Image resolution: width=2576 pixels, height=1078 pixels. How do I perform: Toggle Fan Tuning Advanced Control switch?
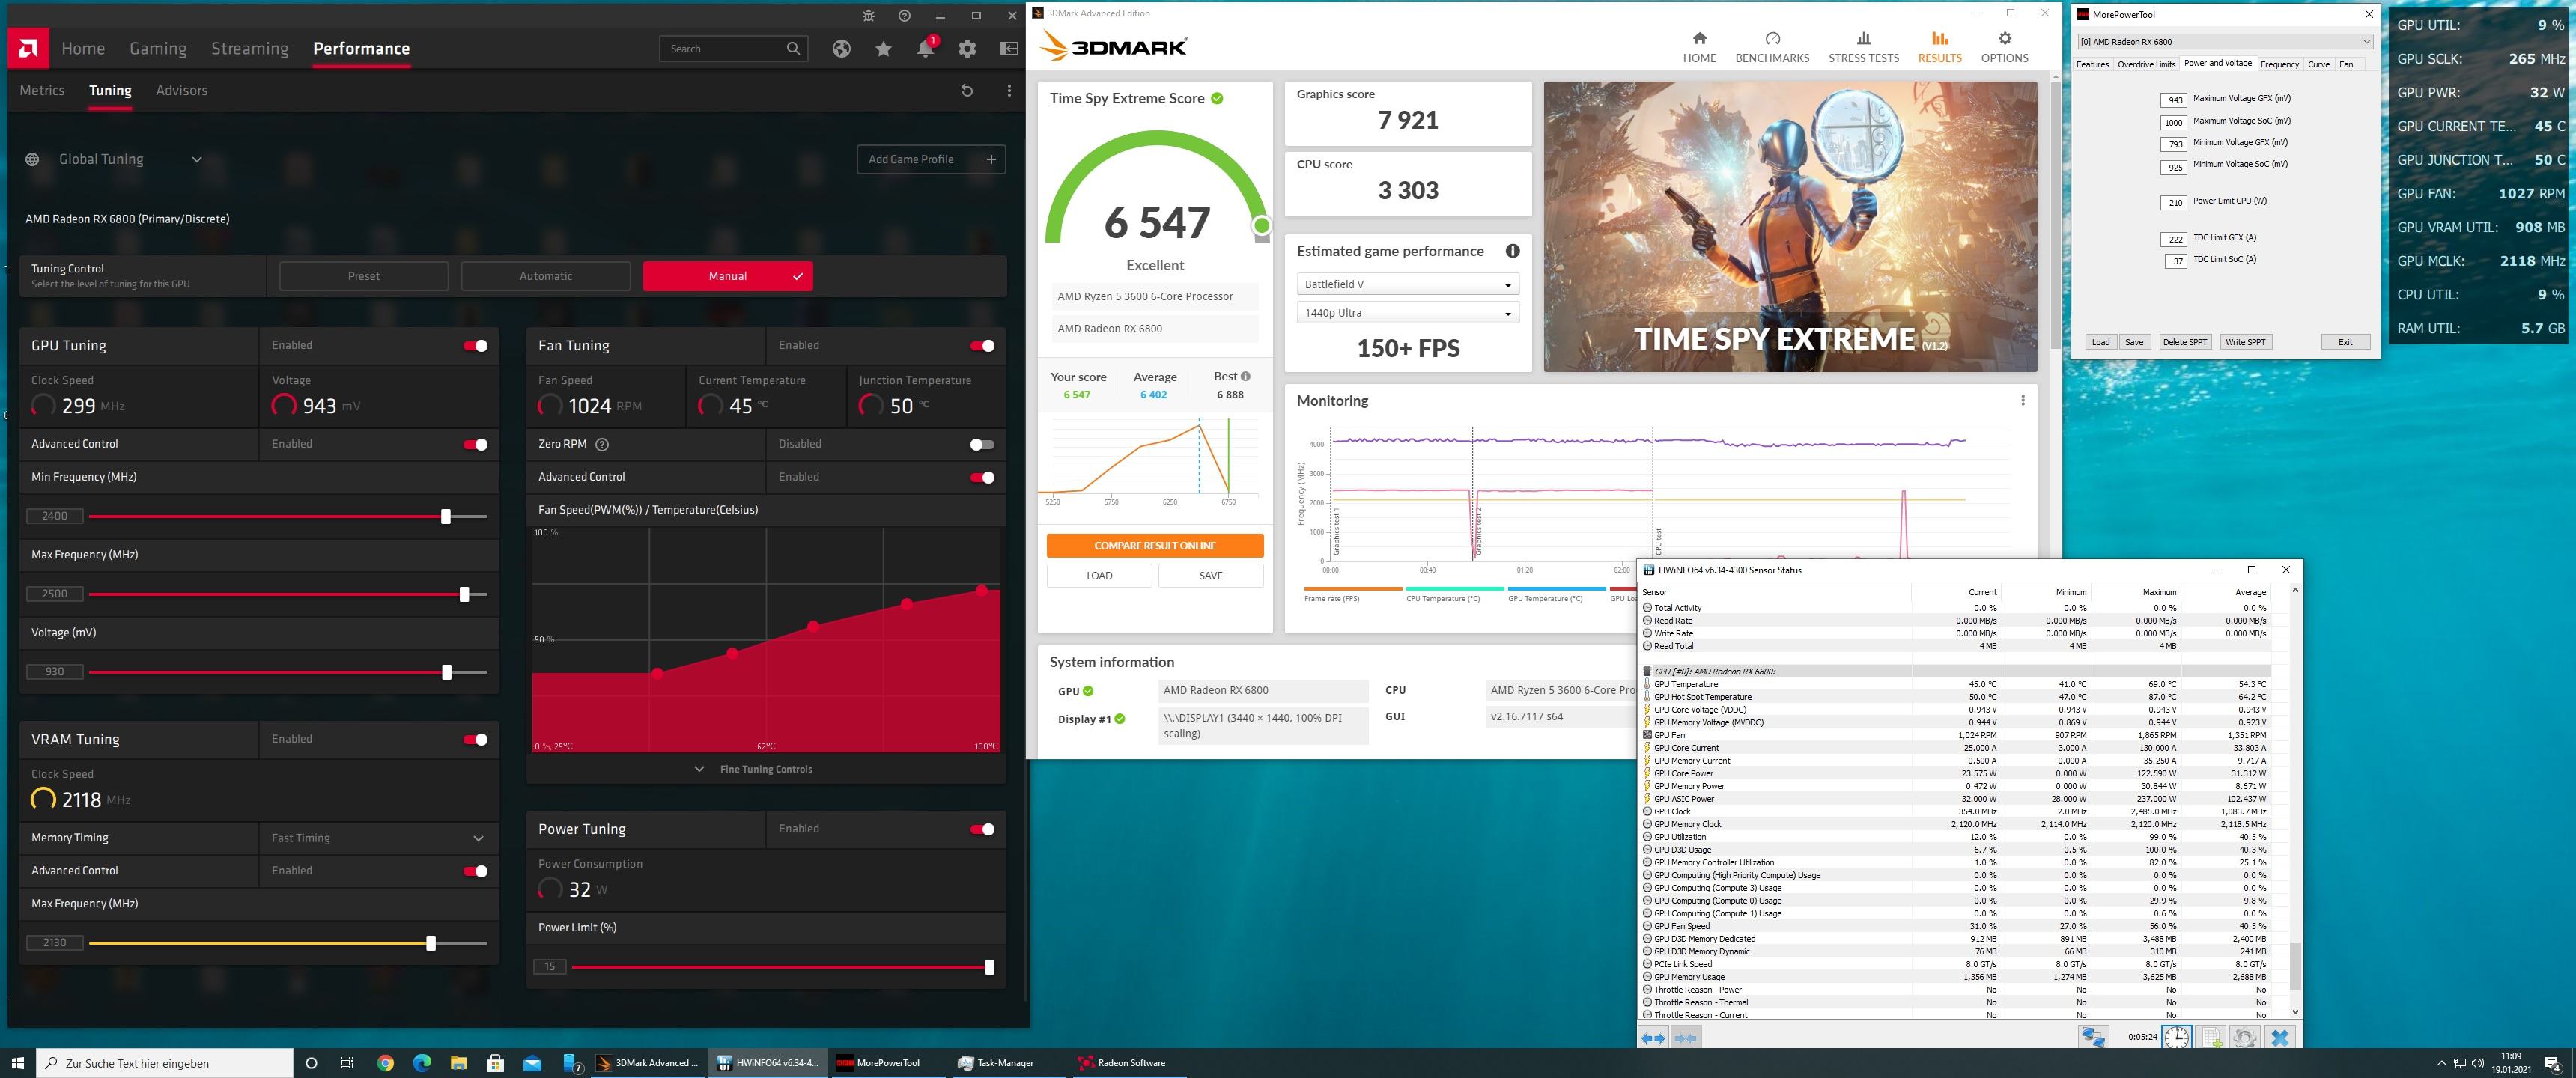coord(983,478)
